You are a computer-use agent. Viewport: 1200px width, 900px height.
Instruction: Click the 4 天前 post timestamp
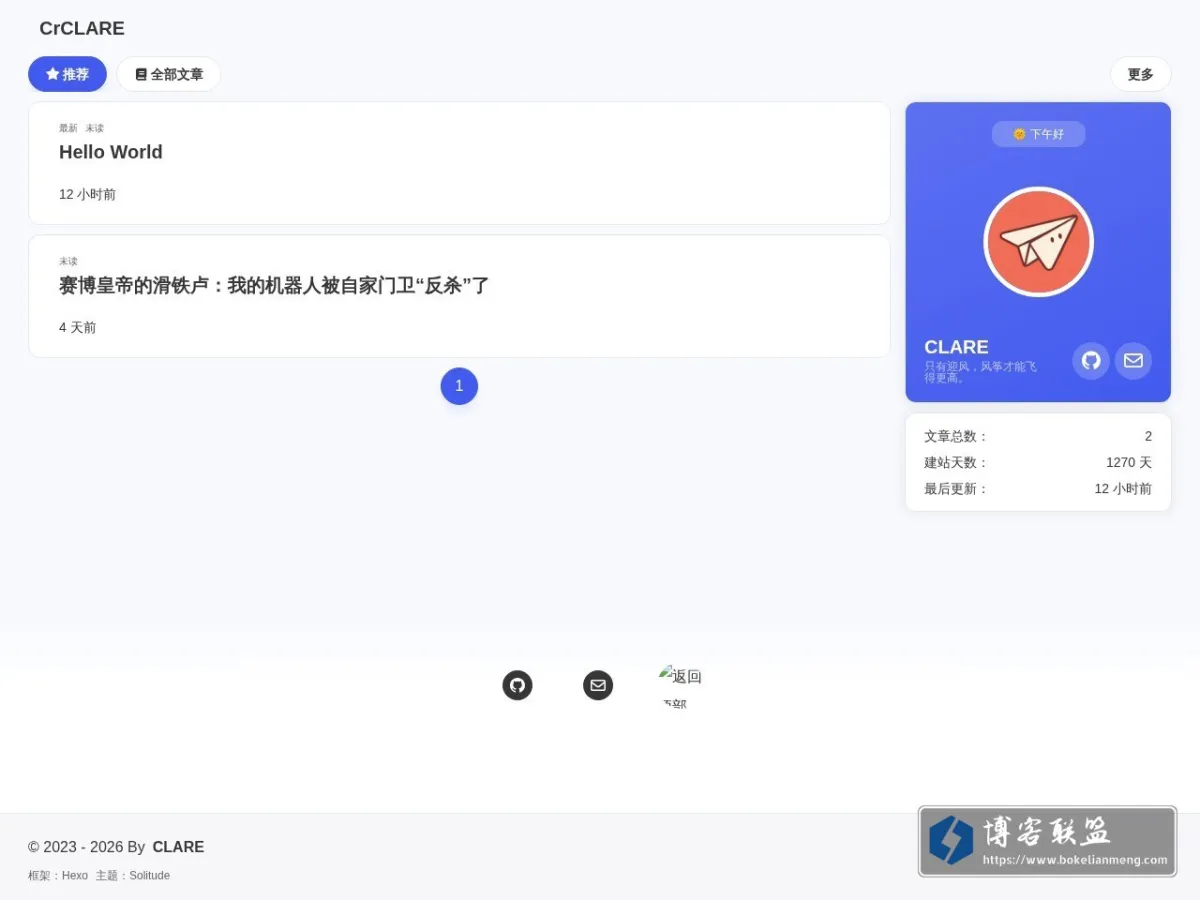tap(77, 327)
